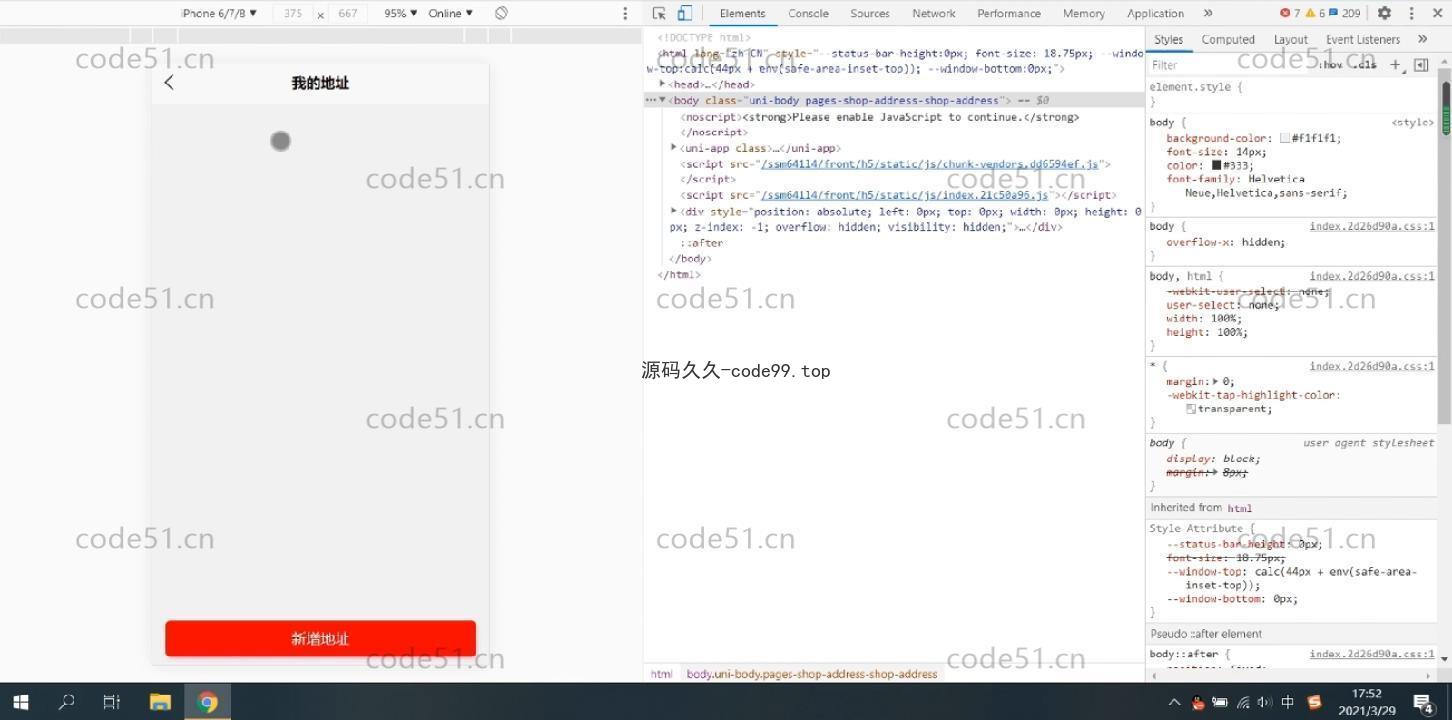Image resolution: width=1452 pixels, height=720 pixels.
Task: Open the Windows Start menu
Action: click(x=20, y=702)
